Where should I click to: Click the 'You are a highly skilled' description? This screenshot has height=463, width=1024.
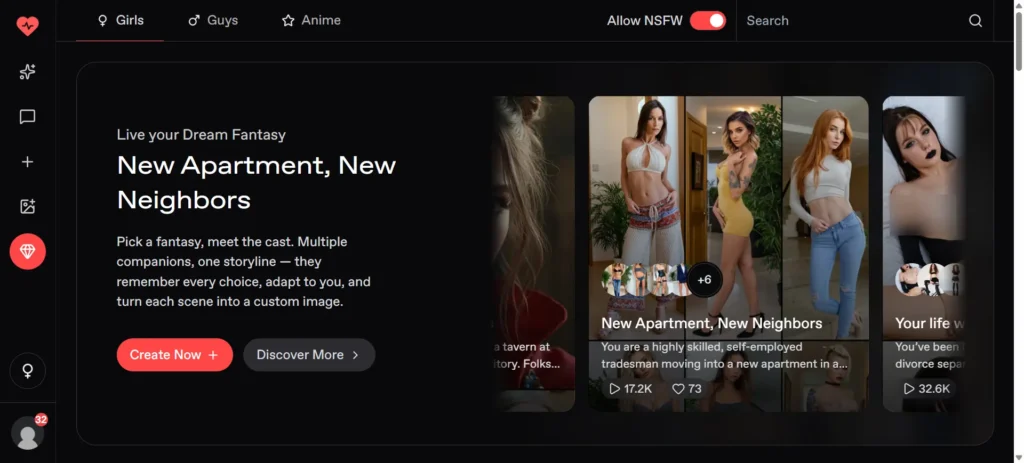[724, 355]
